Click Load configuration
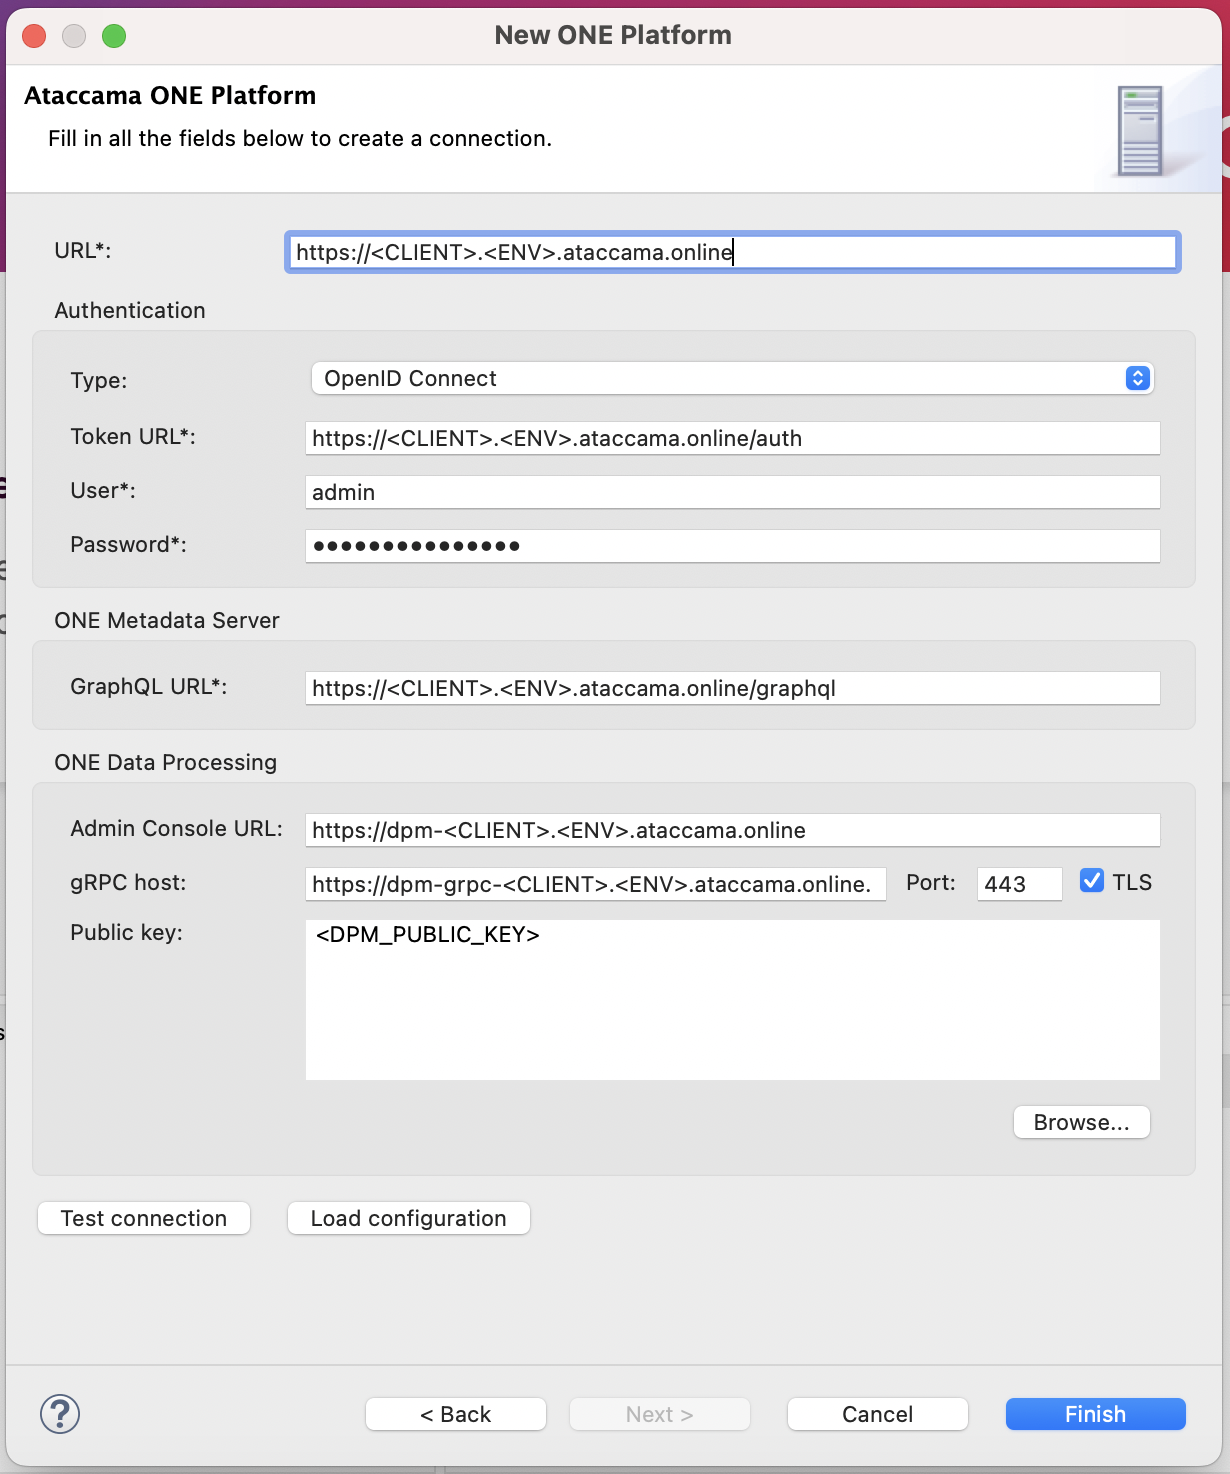The width and height of the screenshot is (1230, 1474). (408, 1218)
